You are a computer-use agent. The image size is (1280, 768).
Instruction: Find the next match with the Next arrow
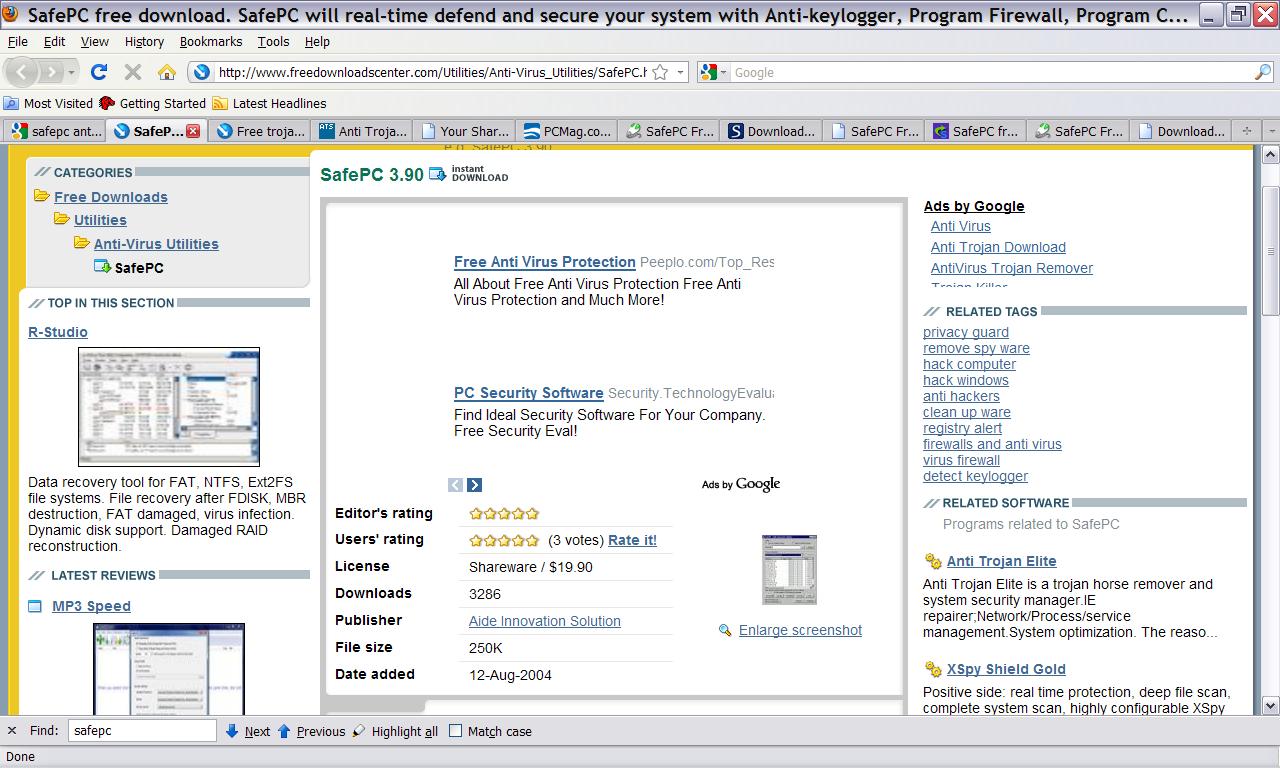tap(247, 731)
